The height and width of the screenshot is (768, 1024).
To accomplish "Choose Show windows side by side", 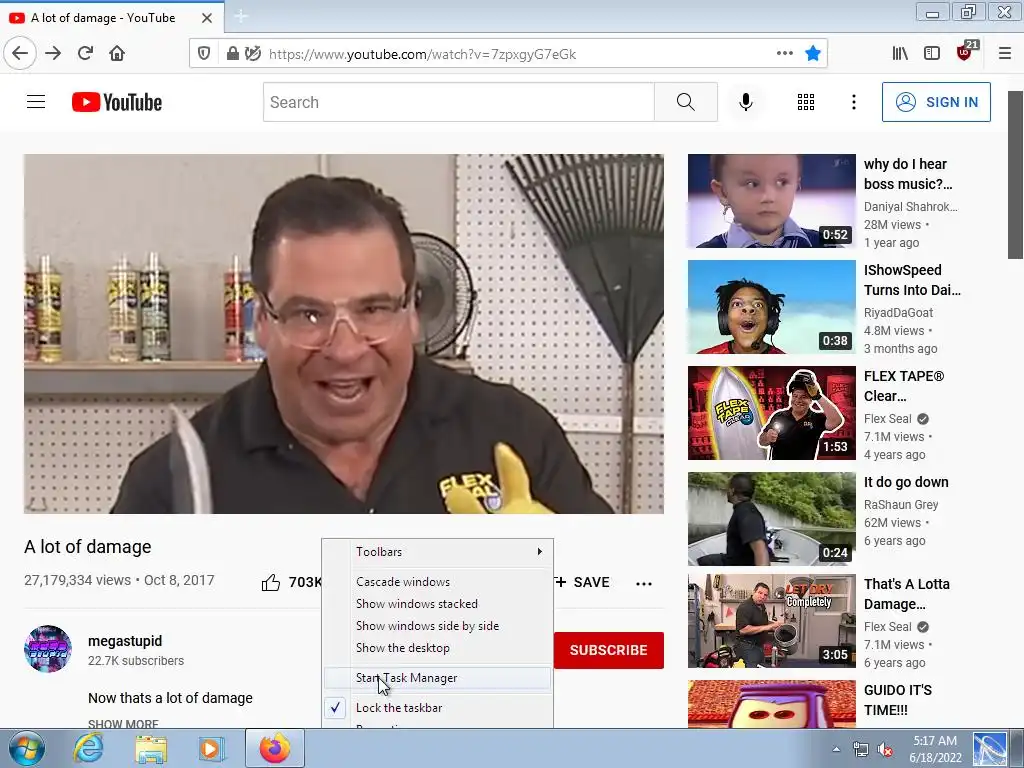I will click(438, 626).
